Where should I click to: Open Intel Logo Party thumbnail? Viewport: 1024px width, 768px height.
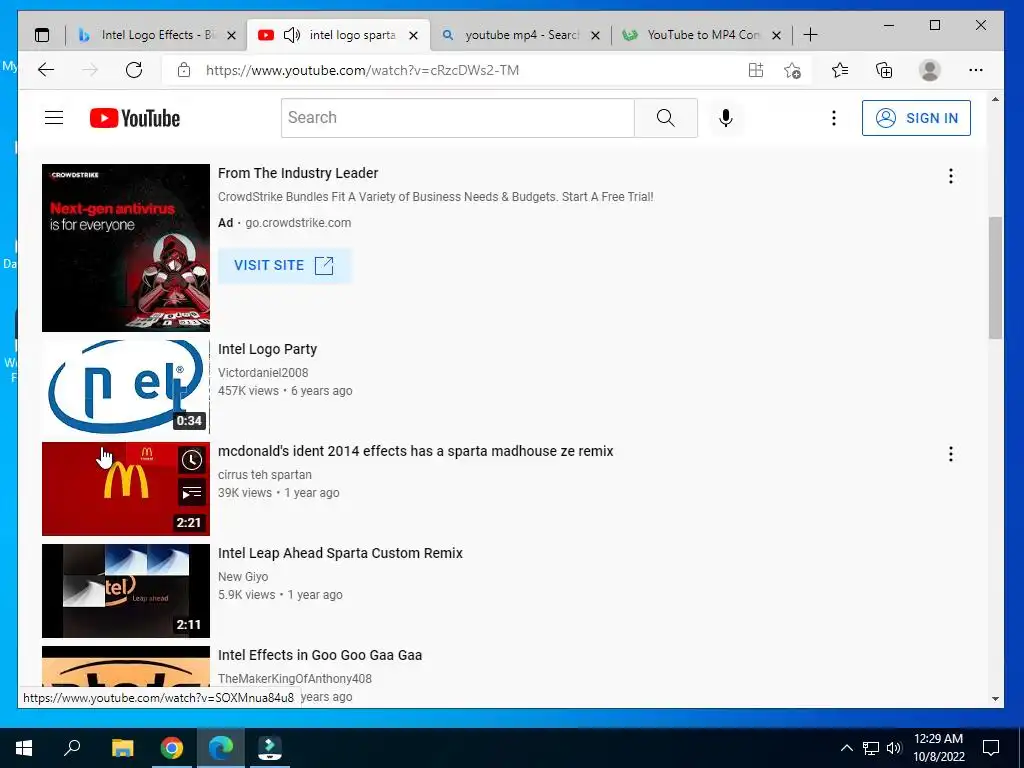126,387
